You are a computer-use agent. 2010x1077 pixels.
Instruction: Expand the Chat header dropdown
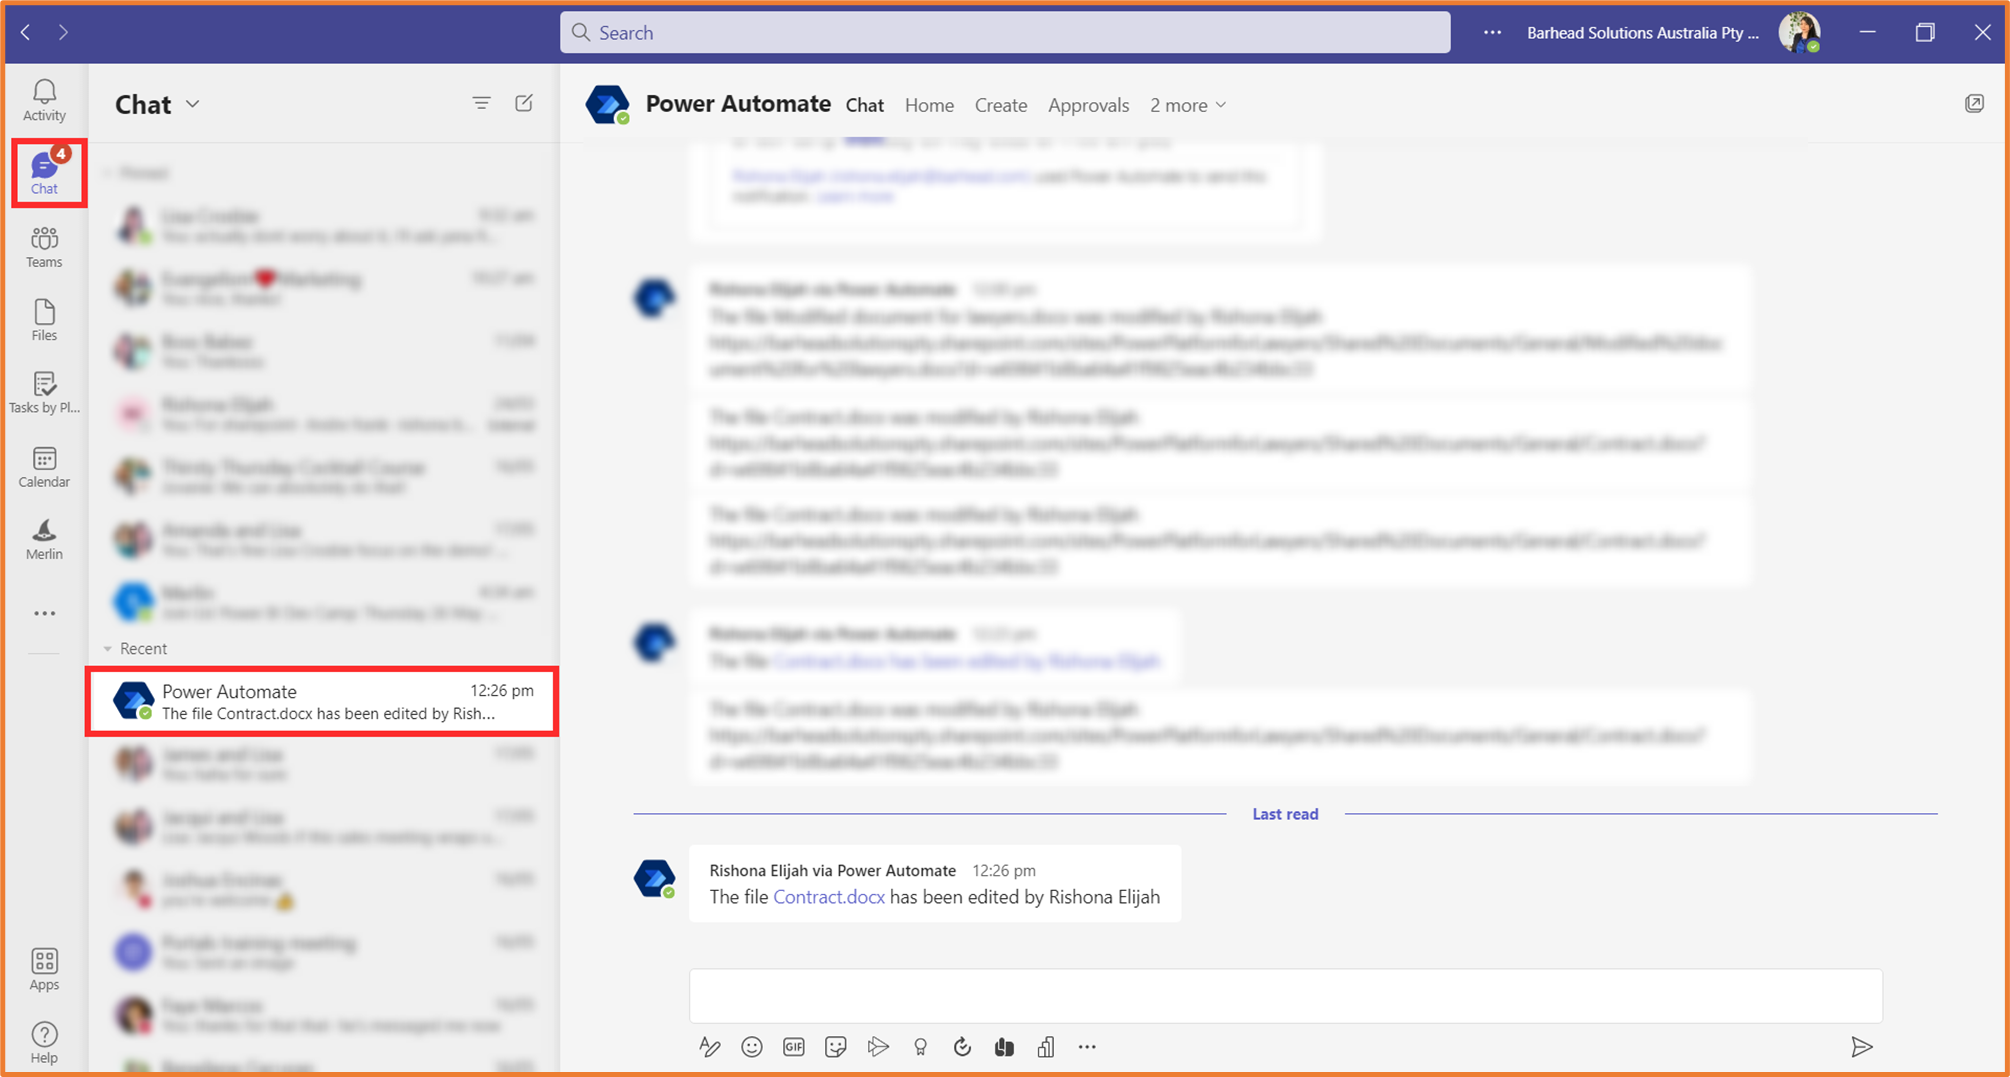pyautogui.click(x=193, y=104)
